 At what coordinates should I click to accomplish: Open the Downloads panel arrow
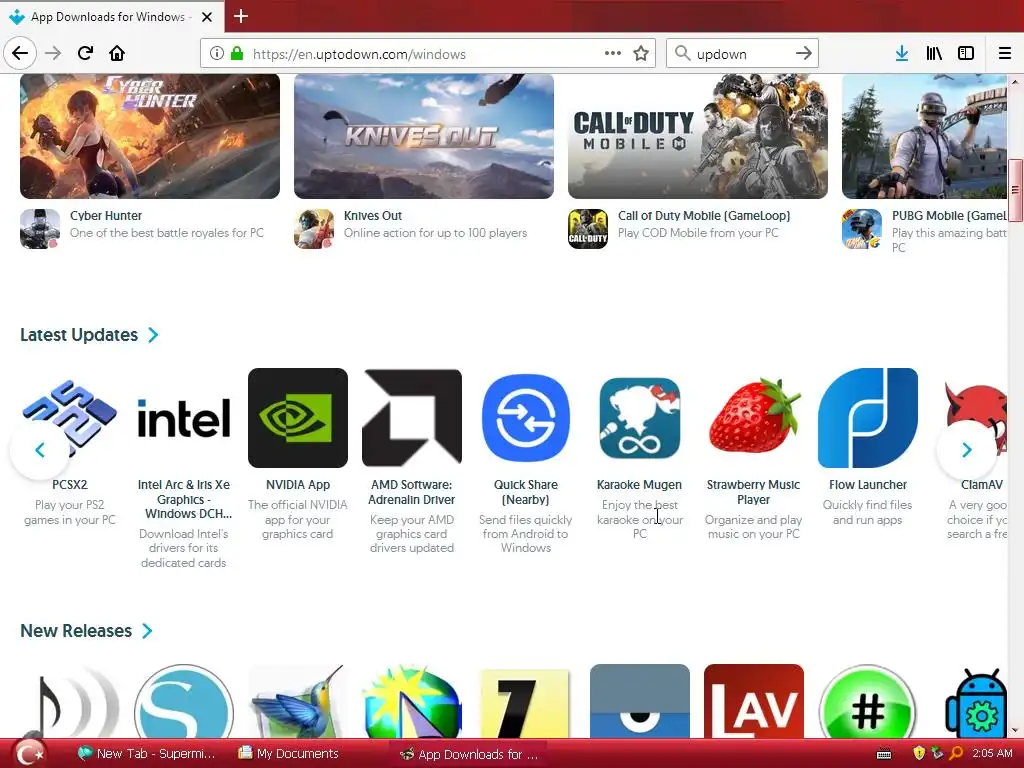902,53
